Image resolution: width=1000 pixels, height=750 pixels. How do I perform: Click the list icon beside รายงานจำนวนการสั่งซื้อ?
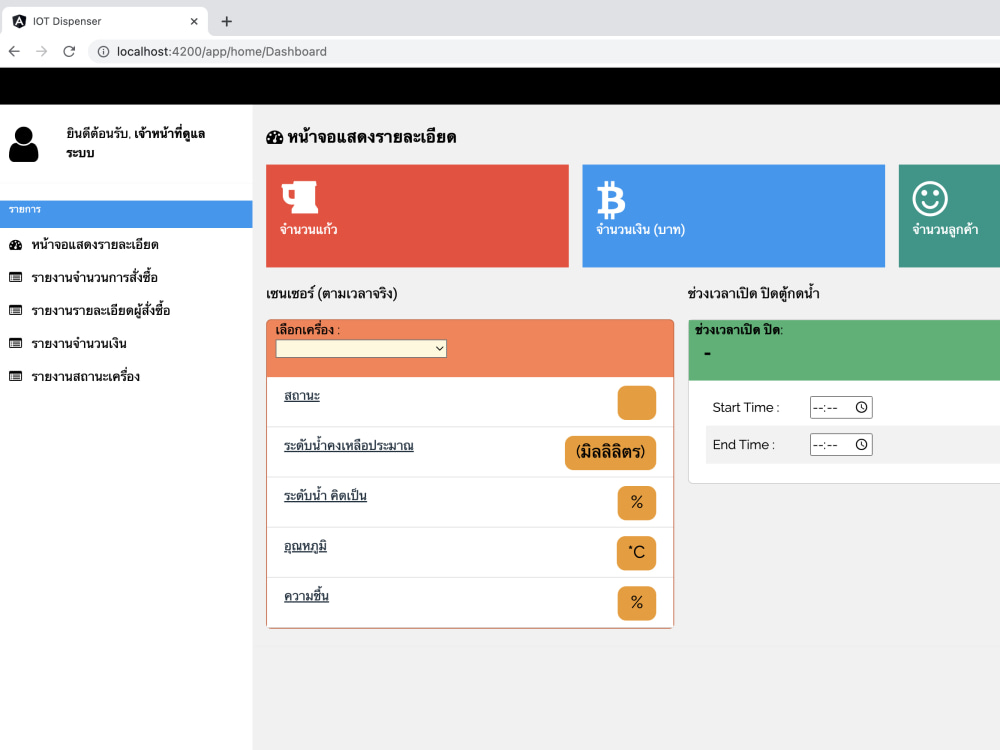[16, 277]
